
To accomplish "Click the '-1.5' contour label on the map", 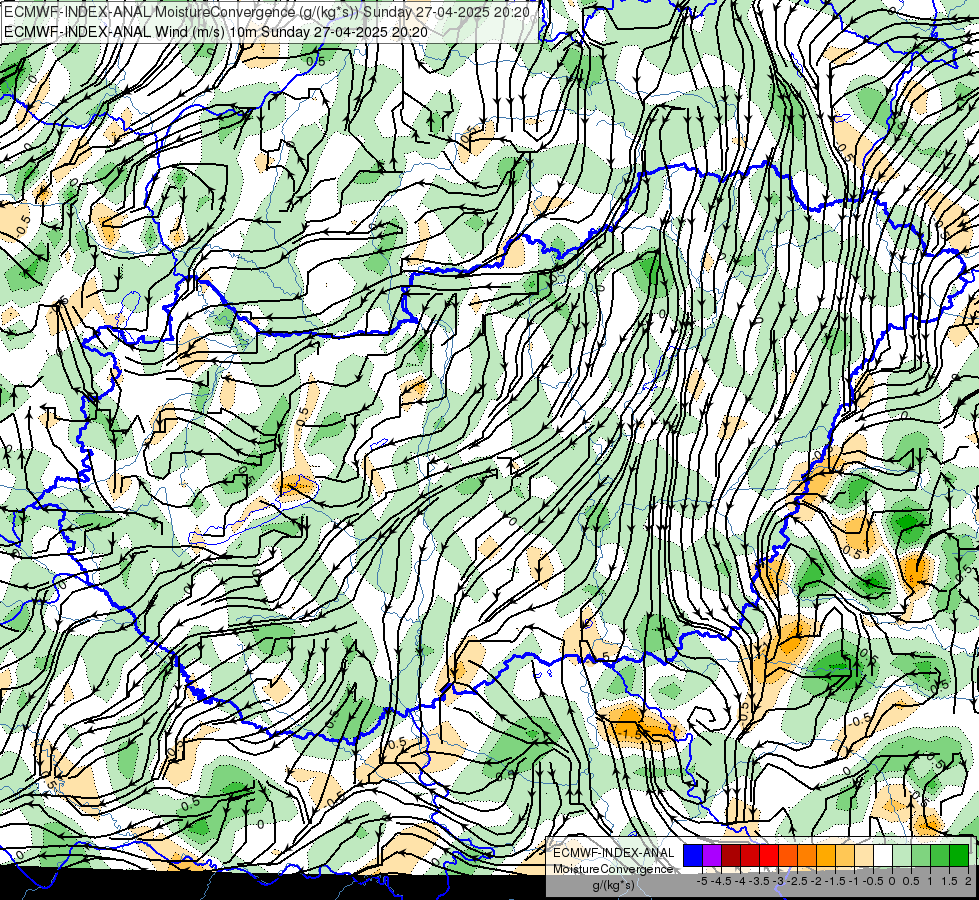I will 629,734.
